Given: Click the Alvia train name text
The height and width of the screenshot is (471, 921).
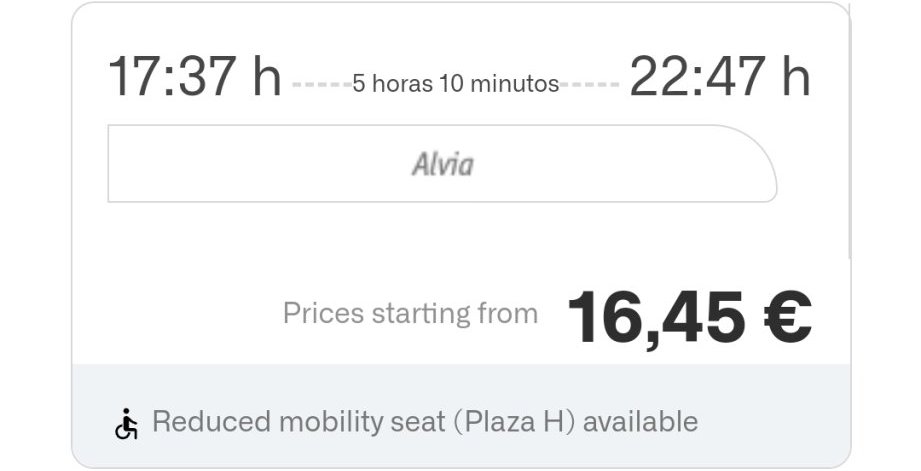Looking at the screenshot, I should tap(442, 164).
